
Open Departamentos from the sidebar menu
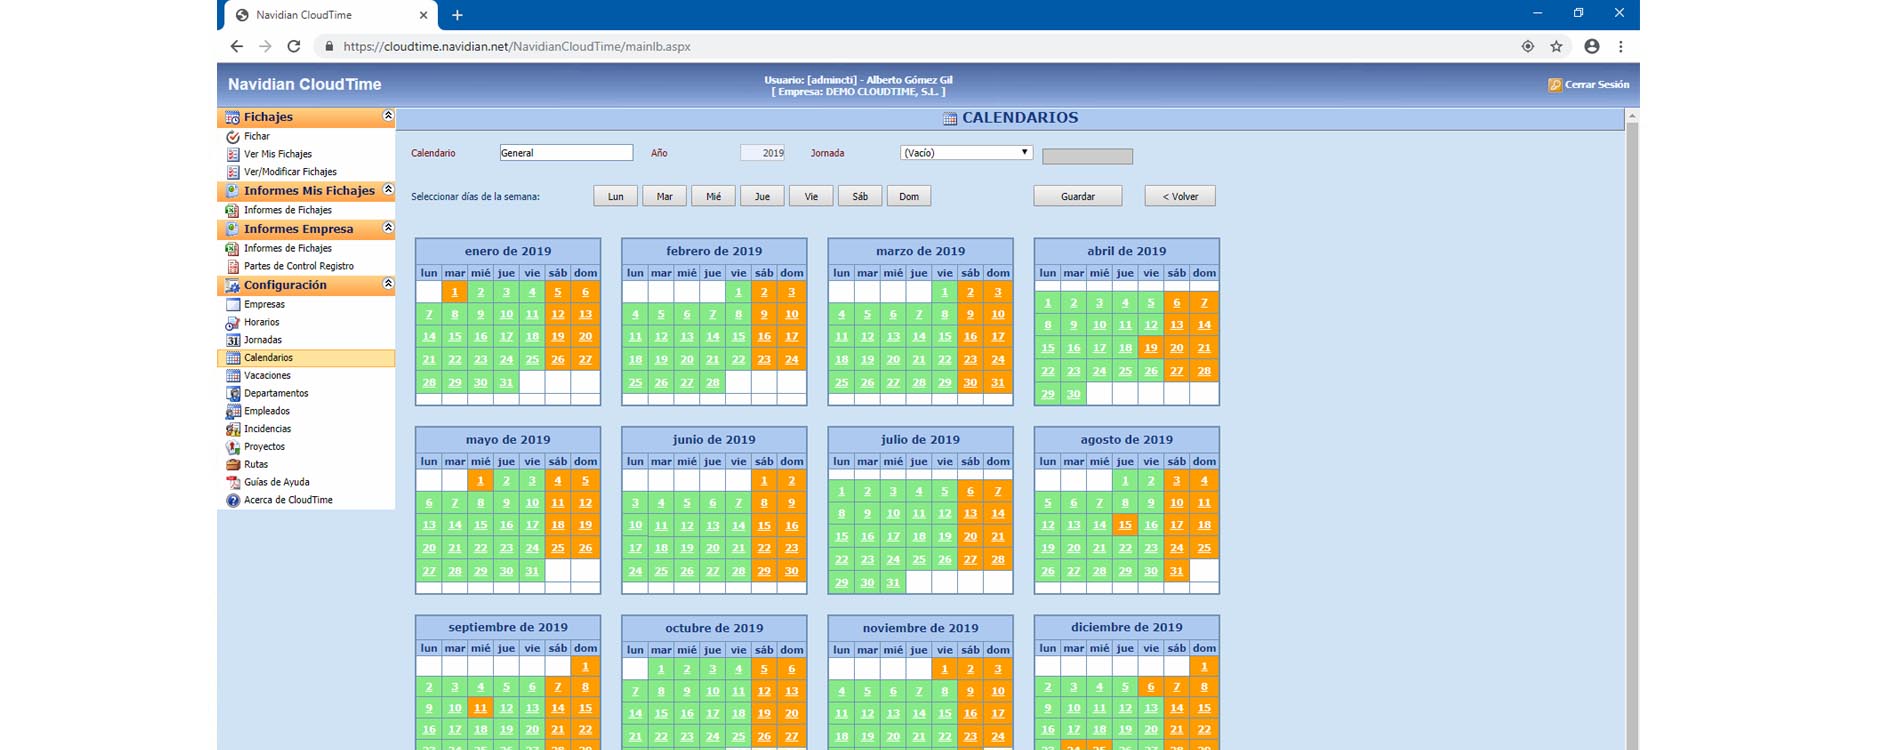click(276, 394)
